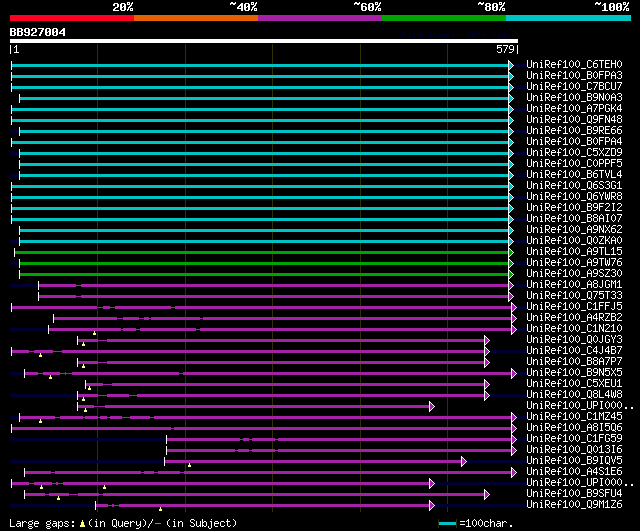The height and width of the screenshot is (531, 640).
Task: Select label UniRef100_B9N5X5
Action: (x=574, y=373)
